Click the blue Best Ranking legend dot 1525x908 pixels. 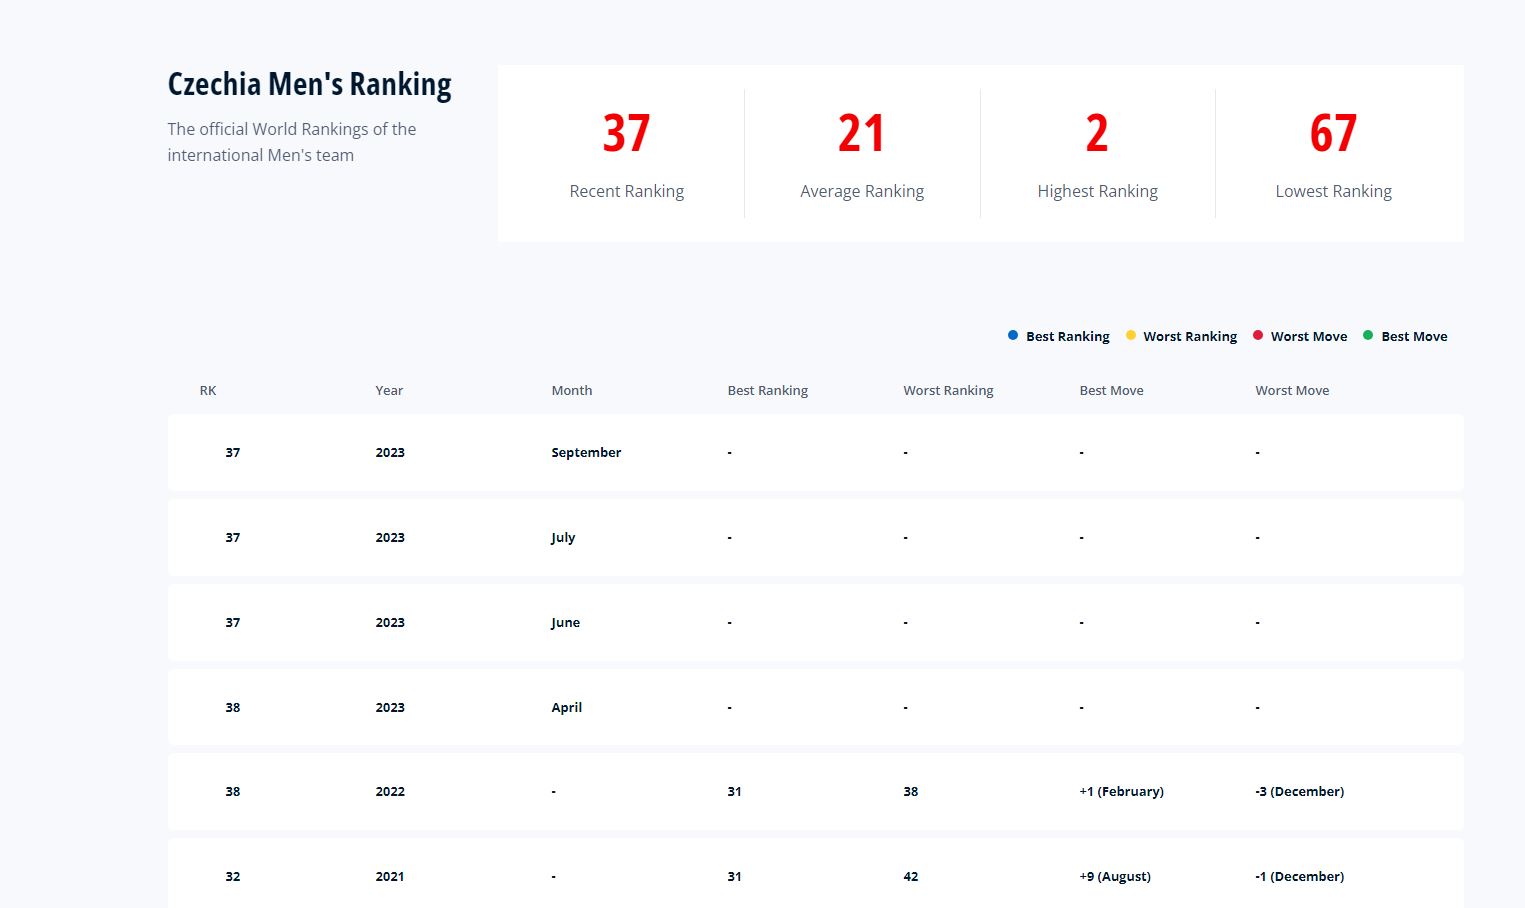1013,336
